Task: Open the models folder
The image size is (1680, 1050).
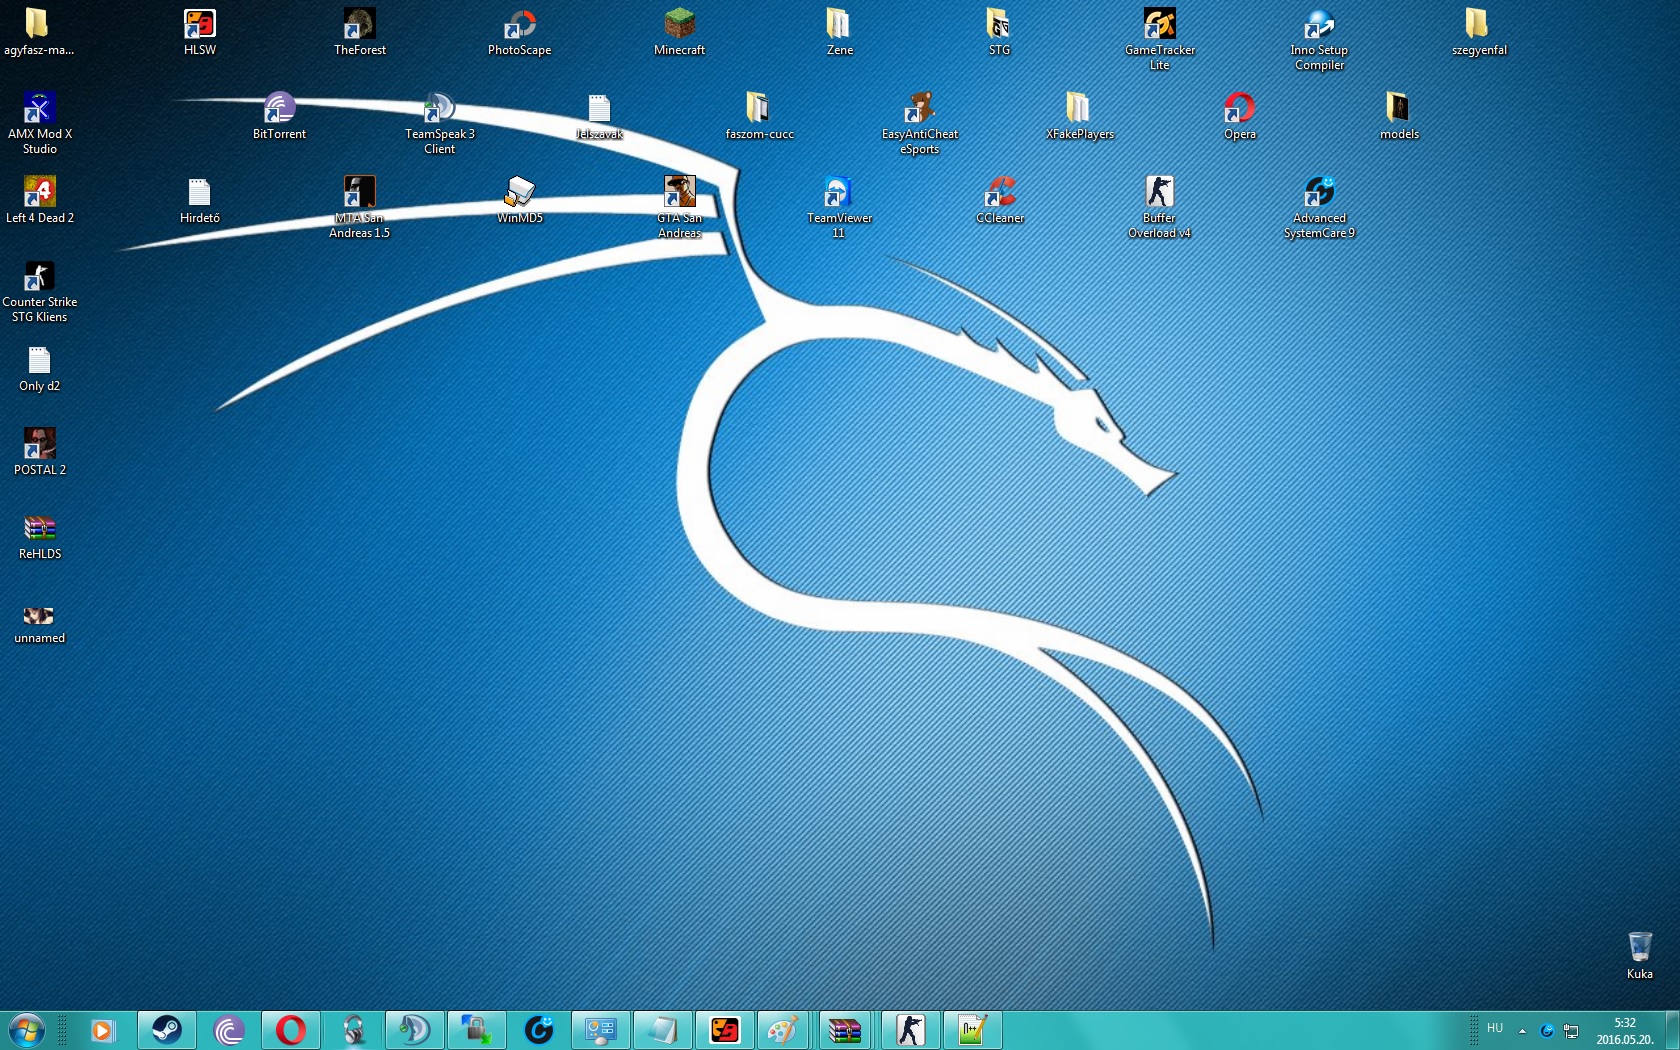Action: pyautogui.click(x=1400, y=115)
